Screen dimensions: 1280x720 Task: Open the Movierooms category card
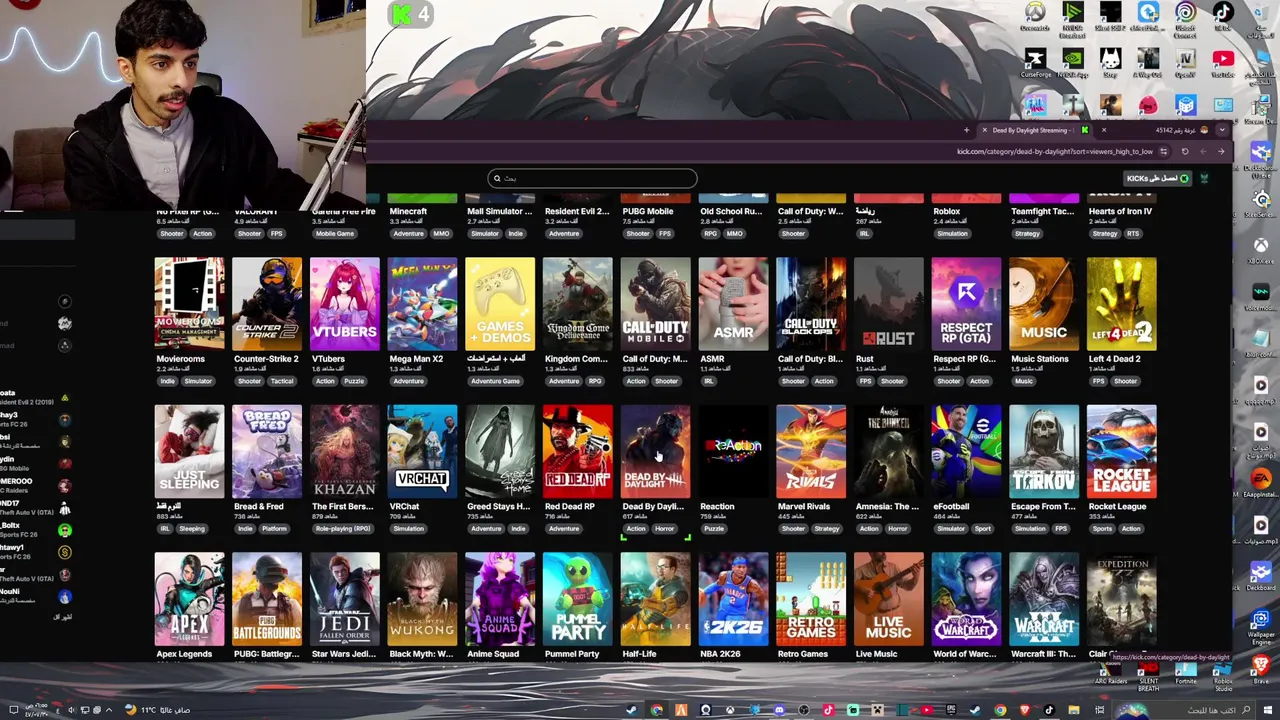[x=189, y=304]
